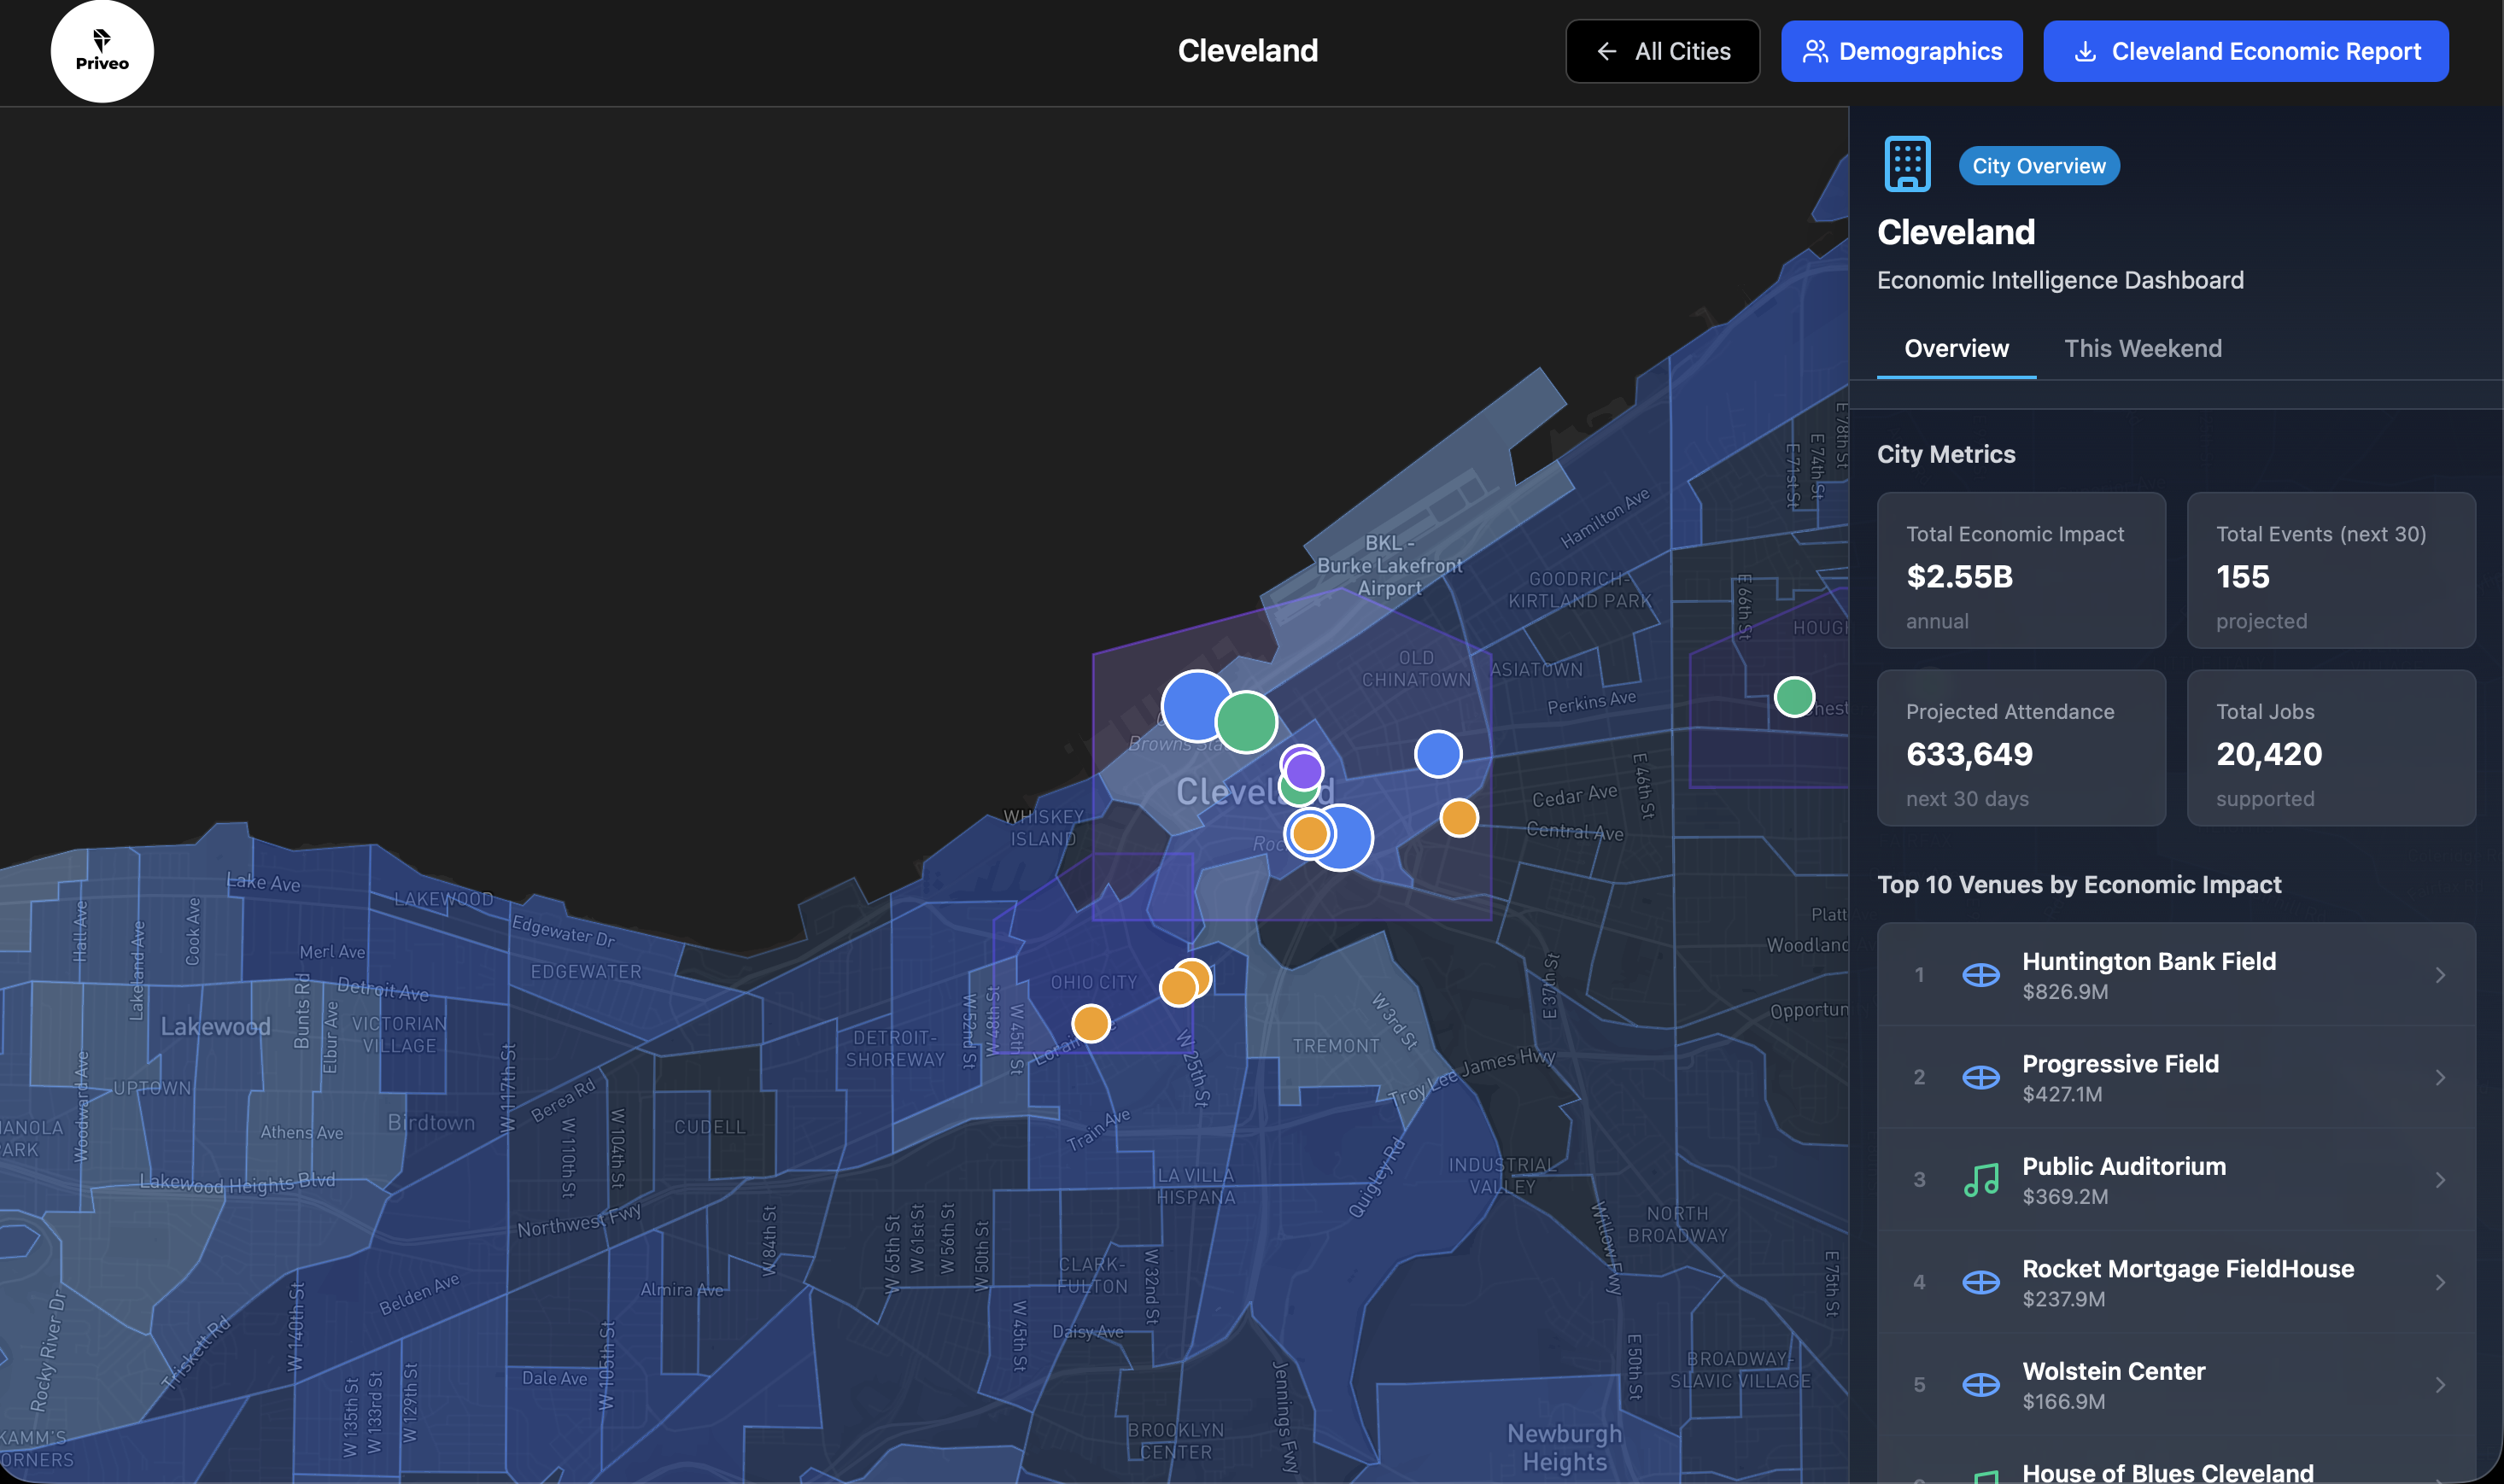
Task: Click the building icon beside City Overview badge
Action: tap(1906, 164)
